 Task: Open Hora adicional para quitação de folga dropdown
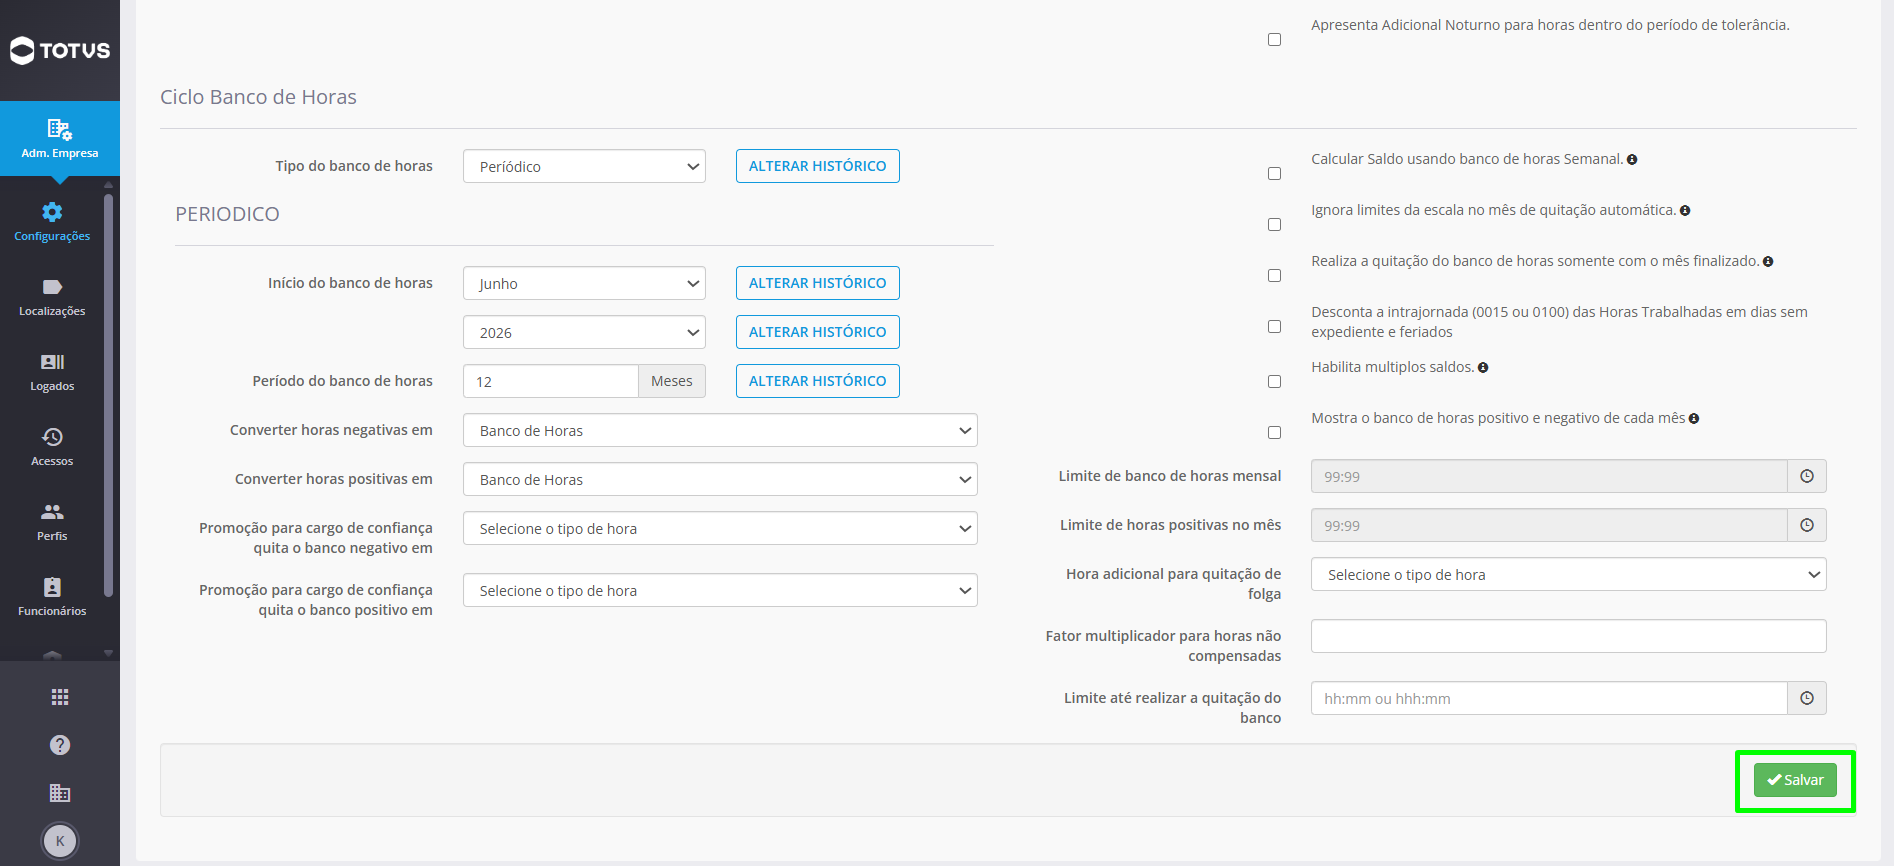(1568, 574)
